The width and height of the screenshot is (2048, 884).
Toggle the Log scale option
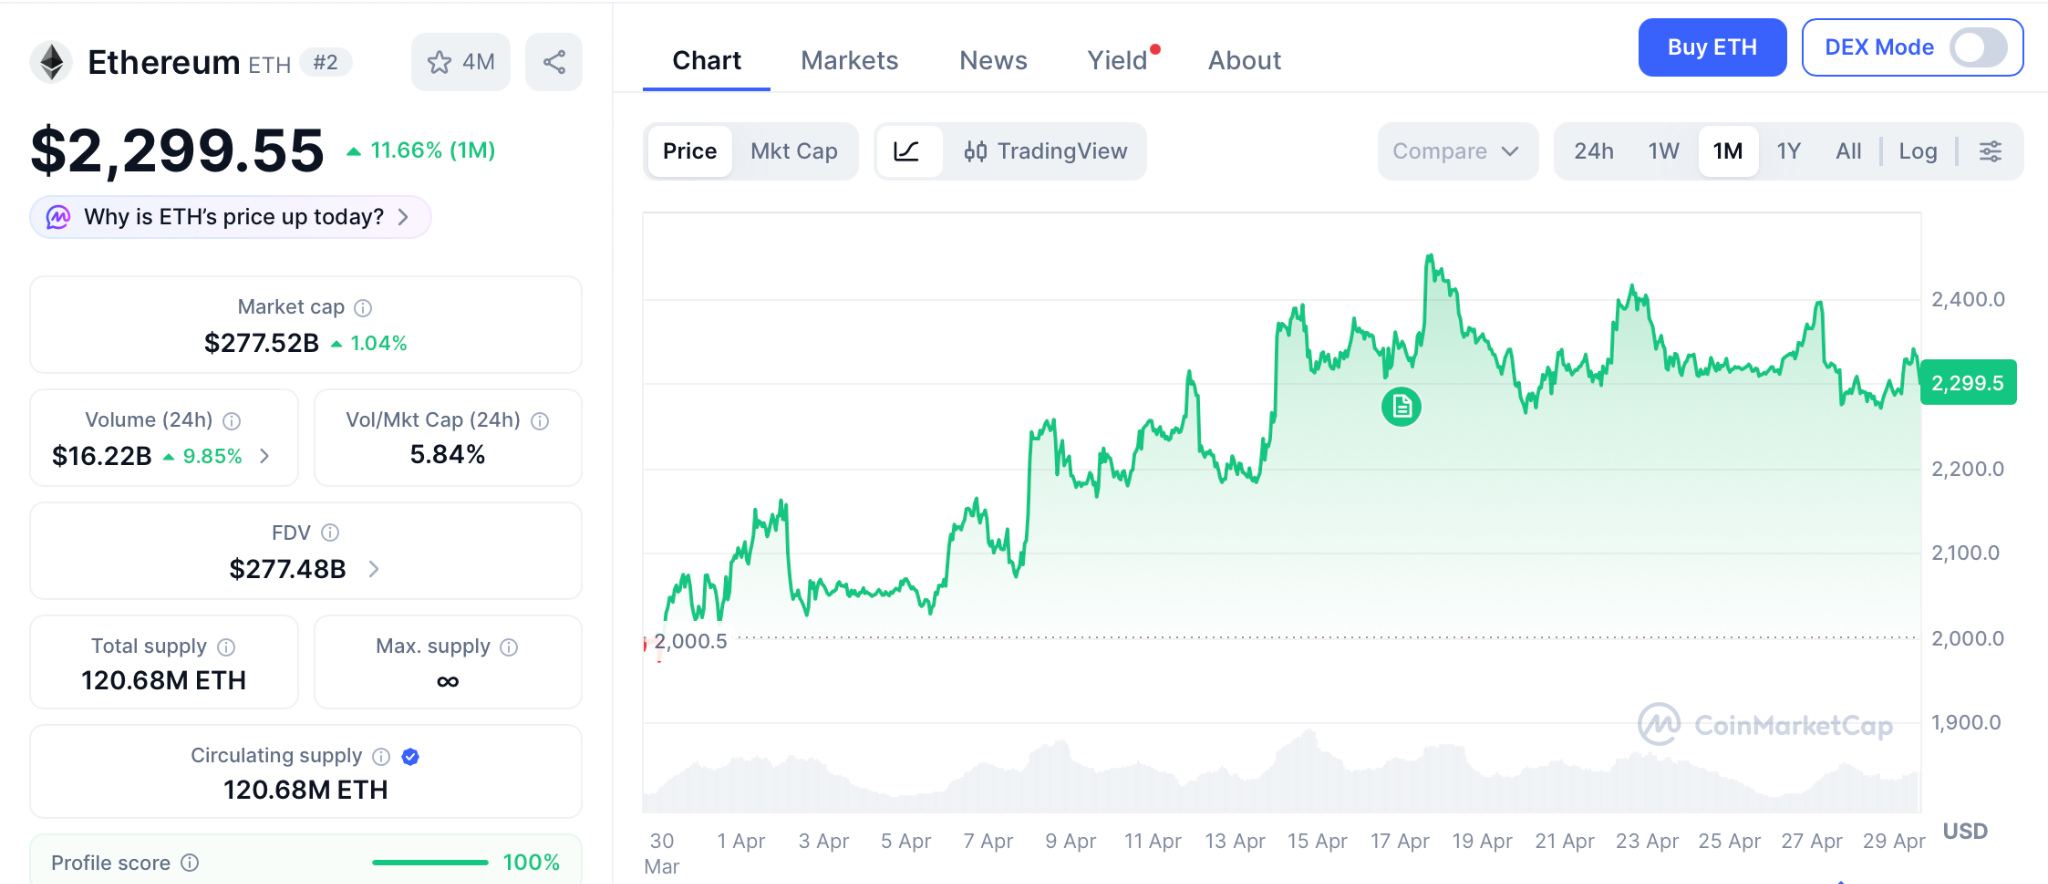click(x=1917, y=151)
